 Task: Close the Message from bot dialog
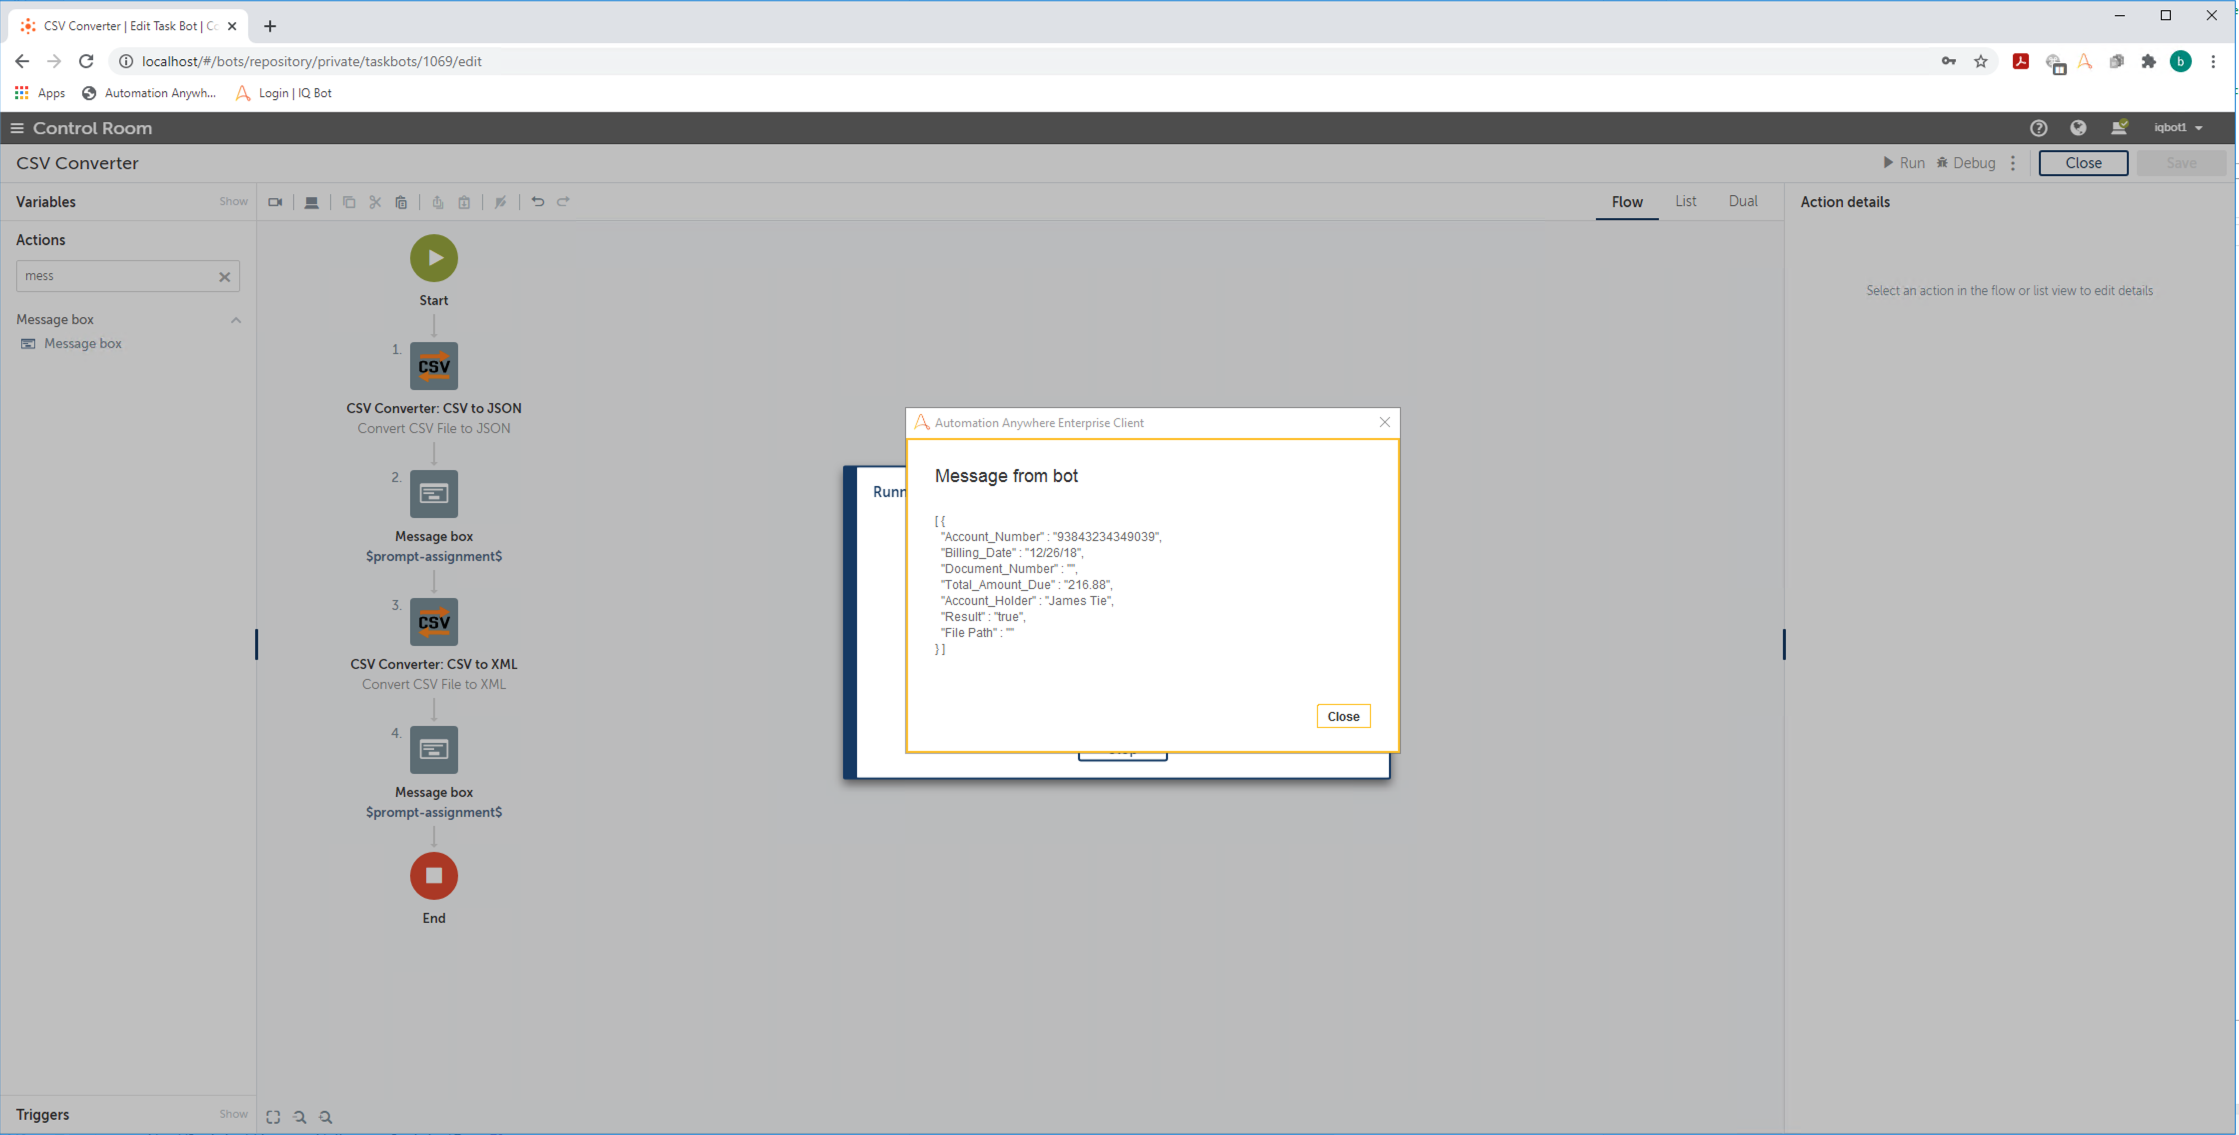click(x=1342, y=716)
